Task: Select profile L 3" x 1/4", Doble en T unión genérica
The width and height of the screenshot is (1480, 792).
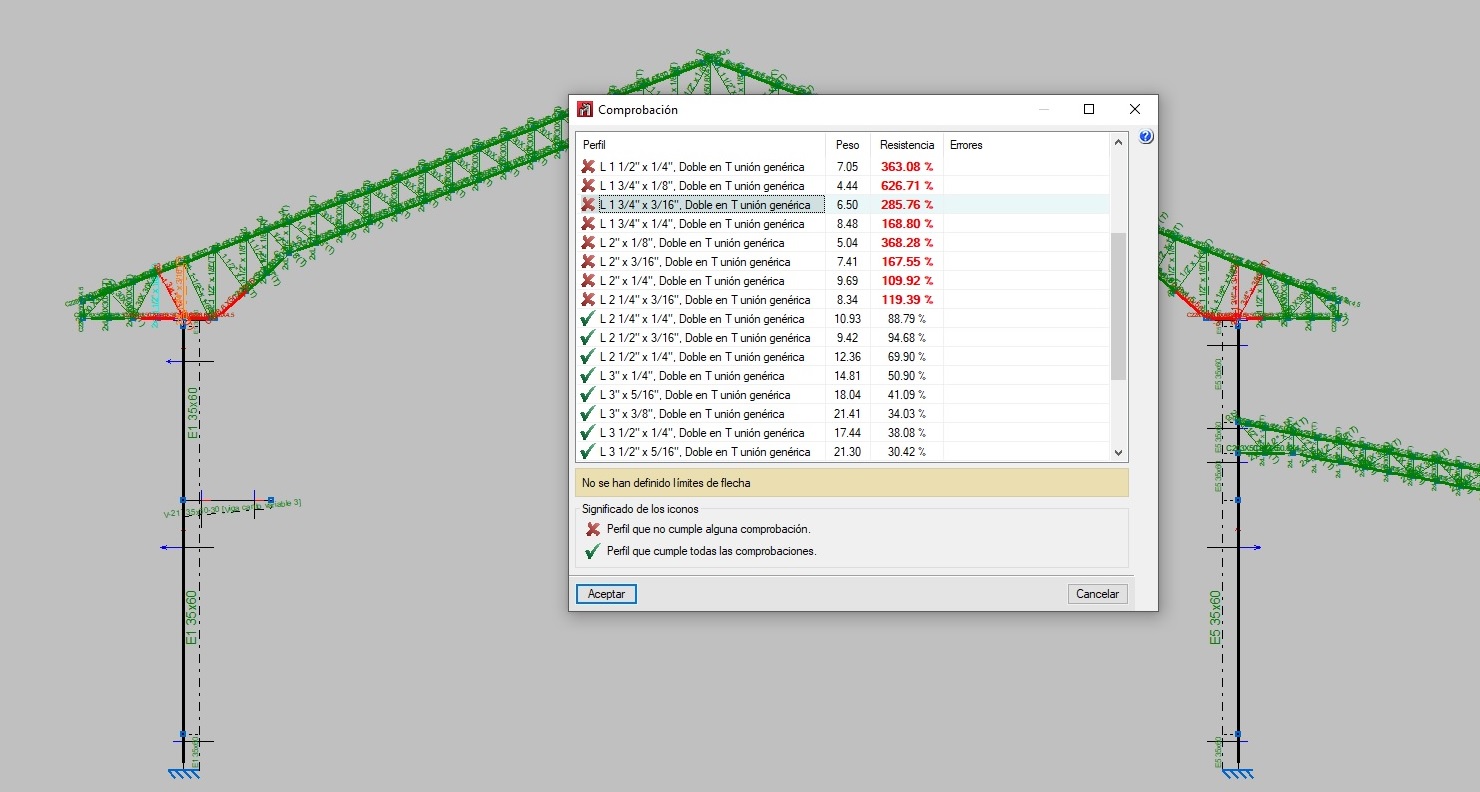Action: point(692,376)
